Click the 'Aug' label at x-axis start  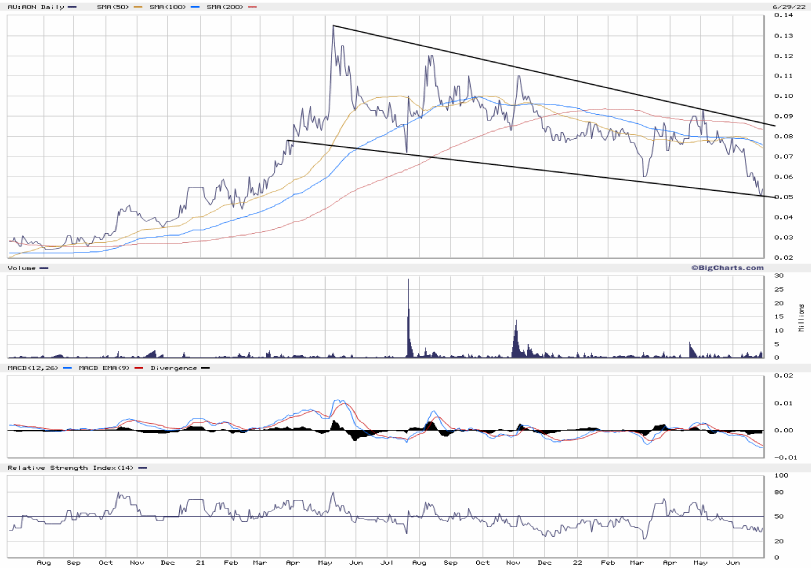(43, 564)
